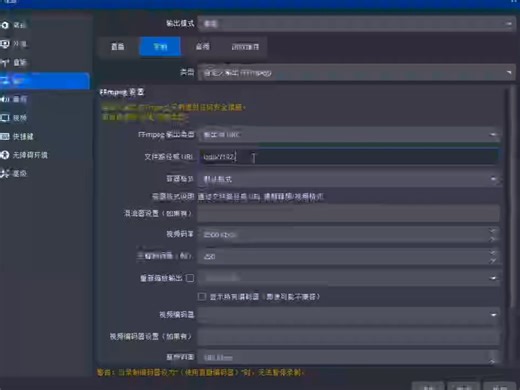Image resolution: width=520 pixels, height=390 pixels.
Task: Tick the 显示所有编码器 show all encoders checkbox
Action: [x=202, y=296]
